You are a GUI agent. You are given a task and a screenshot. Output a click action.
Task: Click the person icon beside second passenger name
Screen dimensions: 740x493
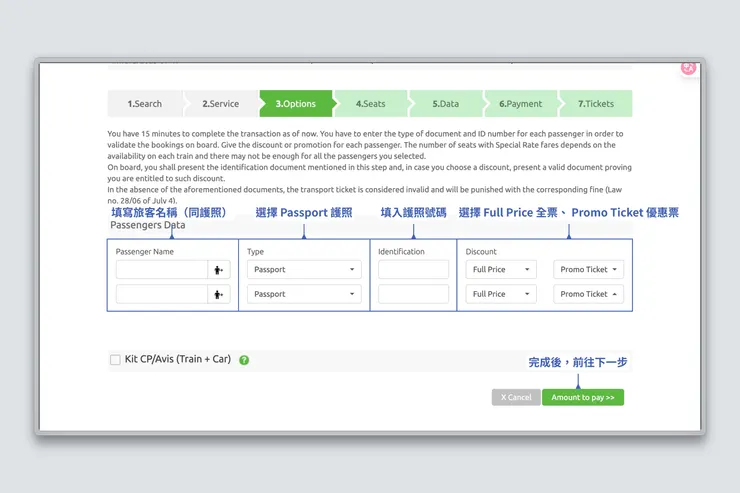(219, 294)
